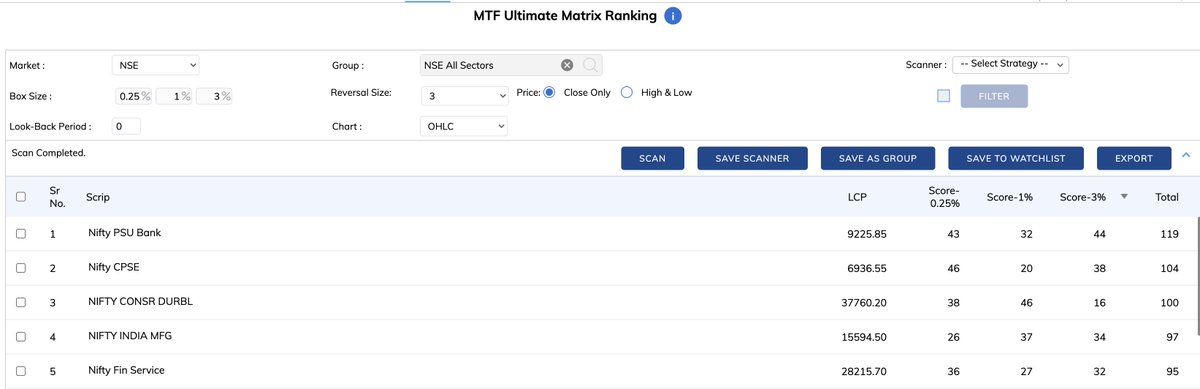Edit the 0.25% box size field
Screen dimensions: 1200x389
pyautogui.click(x=133, y=96)
